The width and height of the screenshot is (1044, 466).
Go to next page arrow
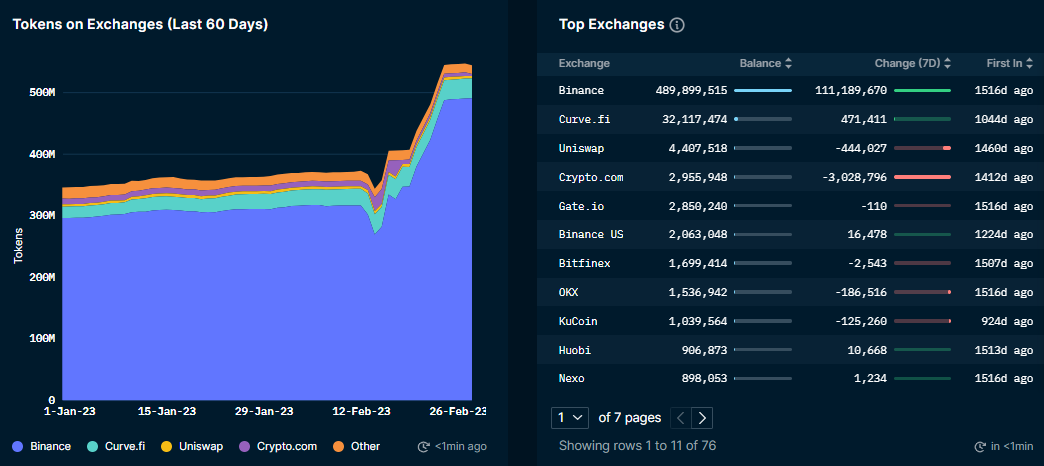[x=702, y=418]
